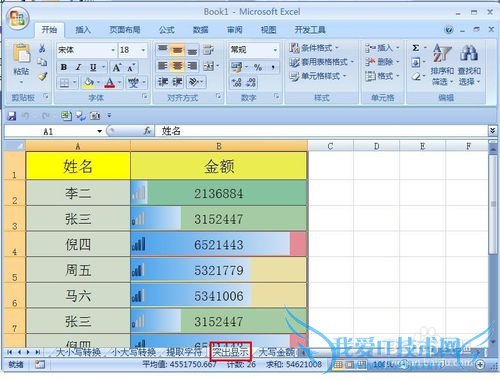Toggle center horizontal alignment
The image size is (500, 380).
pyautogui.click(x=177, y=66)
